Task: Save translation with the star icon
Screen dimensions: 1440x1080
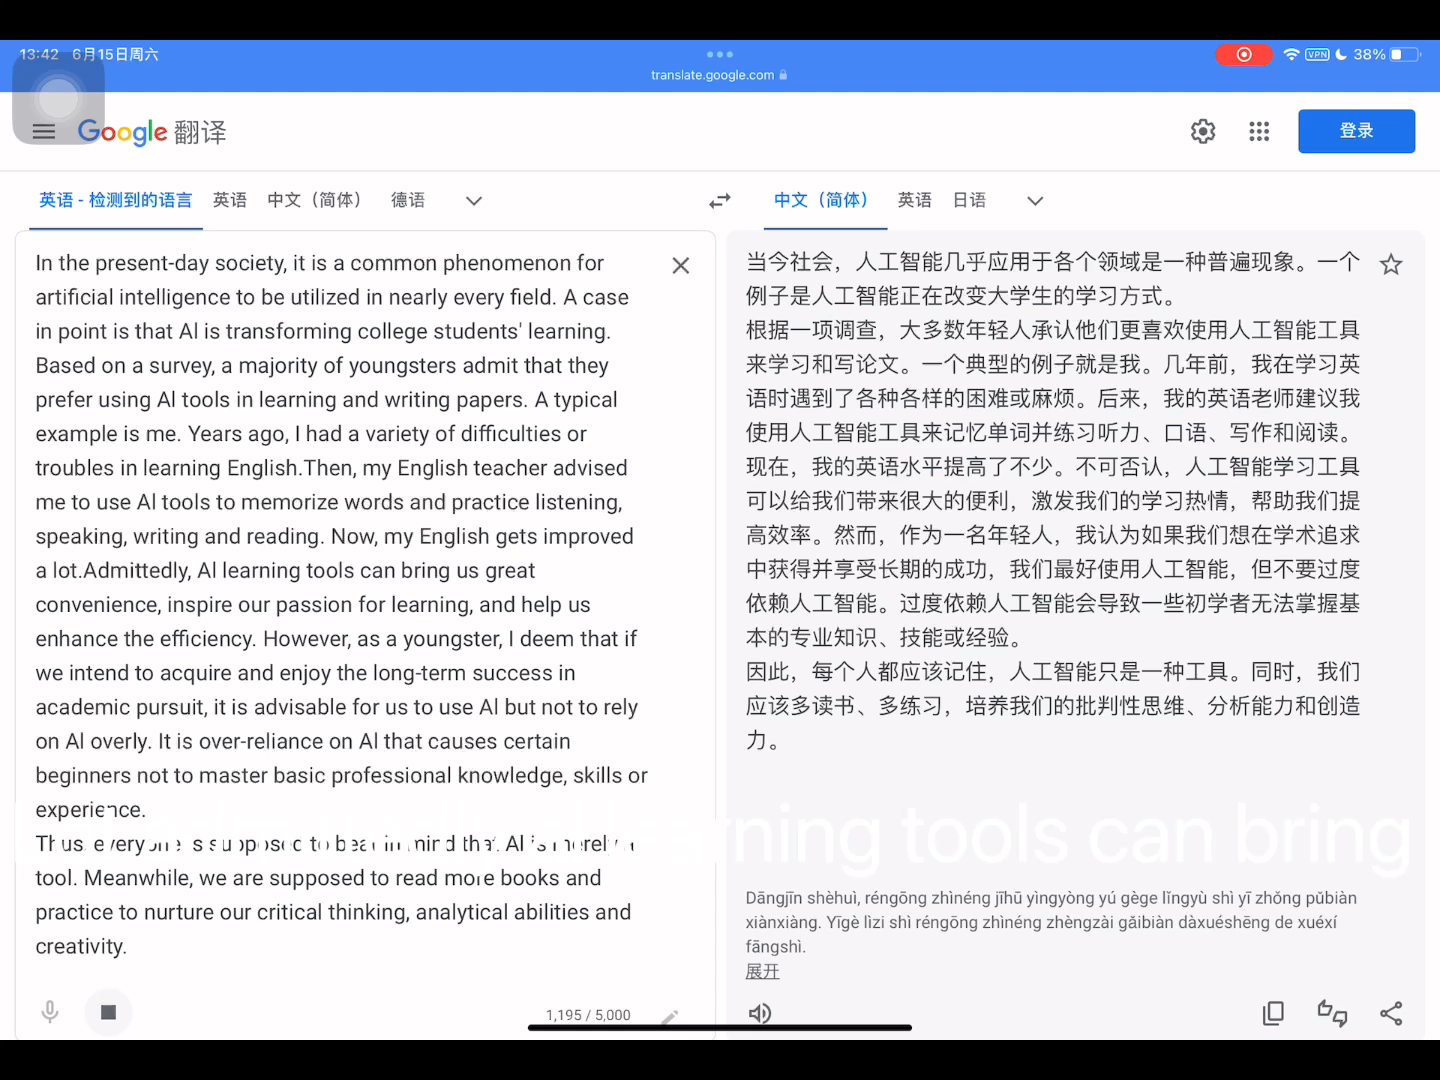Action: coord(1391,265)
